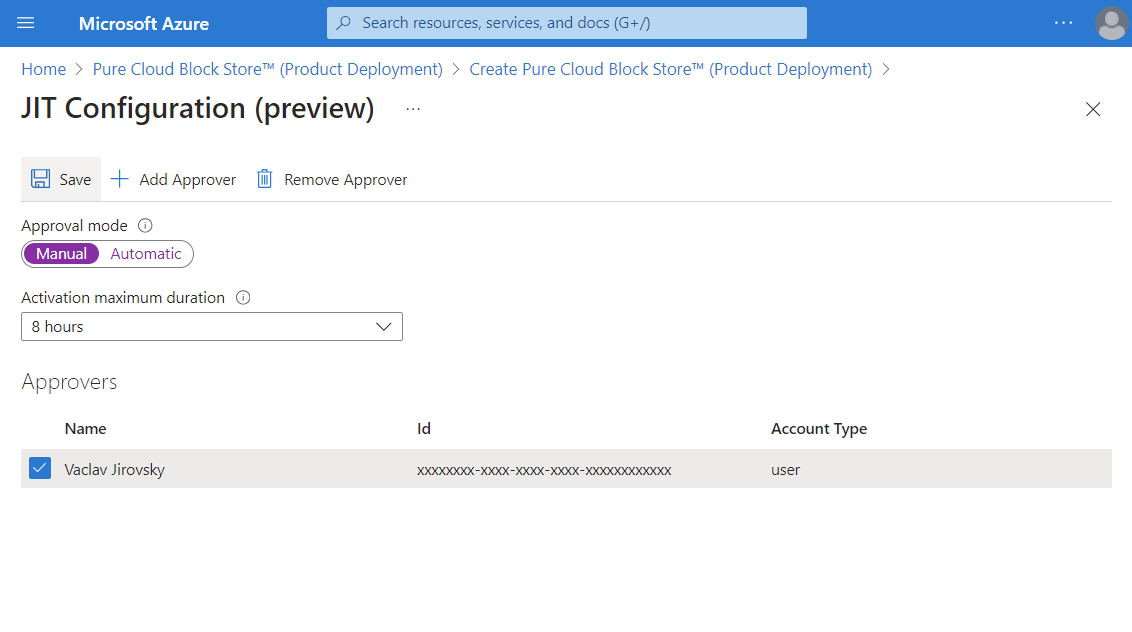
Task: Go to Home breadcrumb
Action: pyautogui.click(x=43, y=69)
